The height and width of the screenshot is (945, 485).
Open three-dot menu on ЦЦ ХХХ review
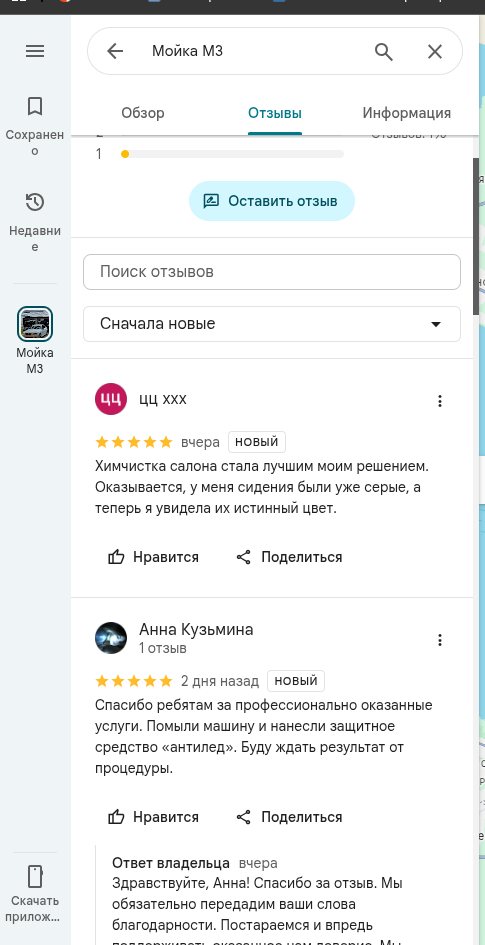coord(440,401)
